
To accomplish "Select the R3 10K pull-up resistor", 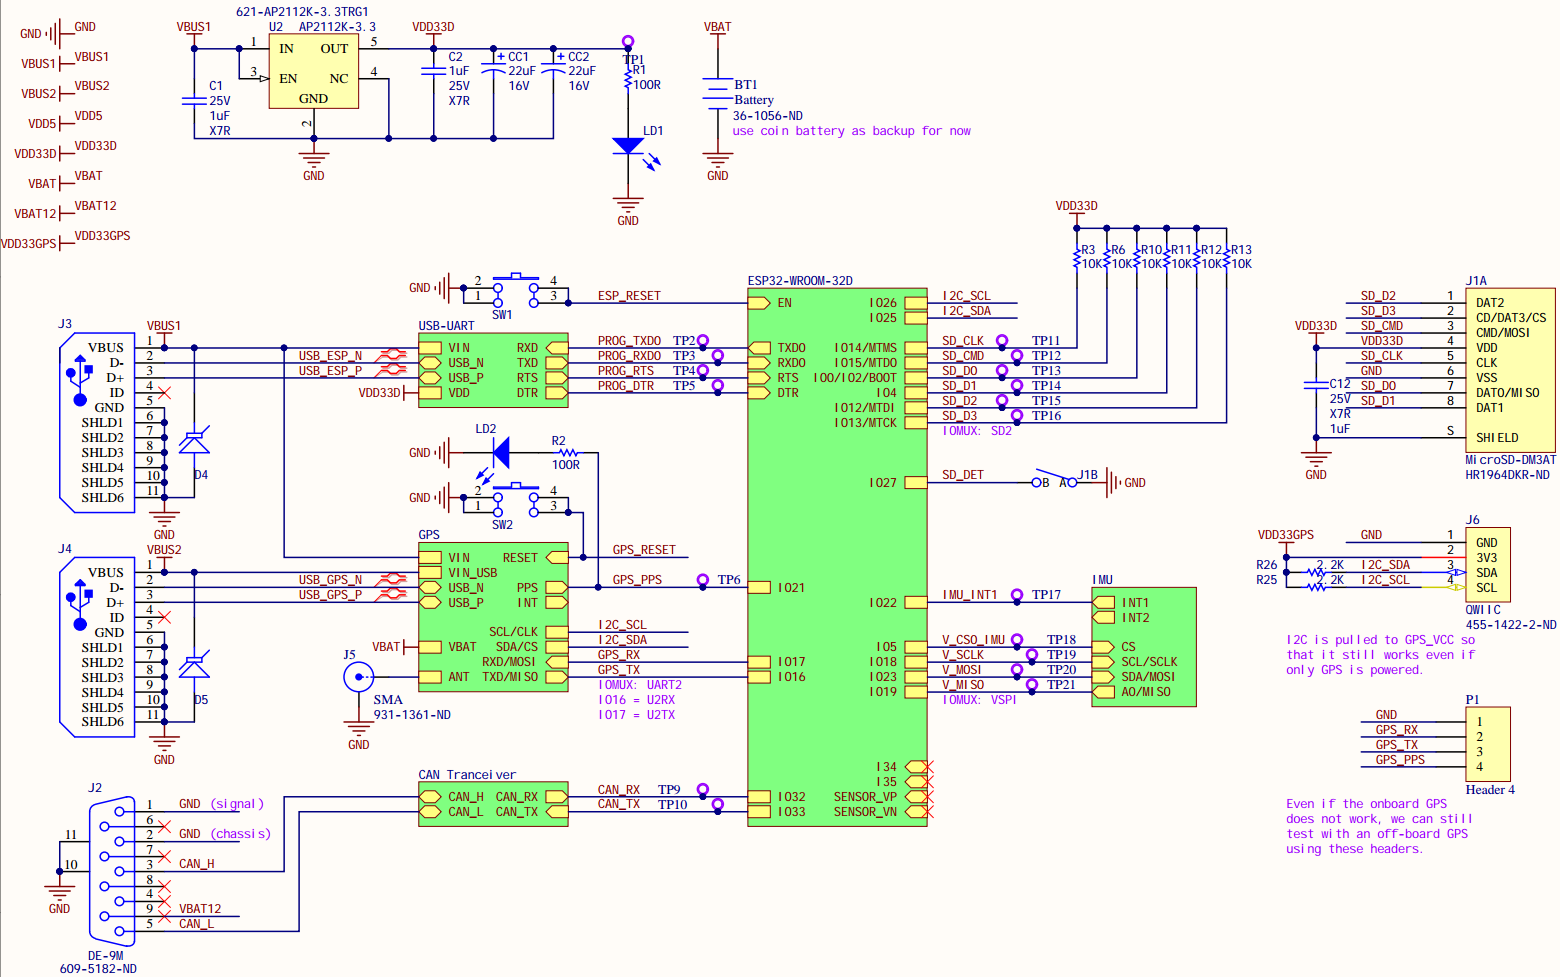I will pyautogui.click(x=1077, y=258).
